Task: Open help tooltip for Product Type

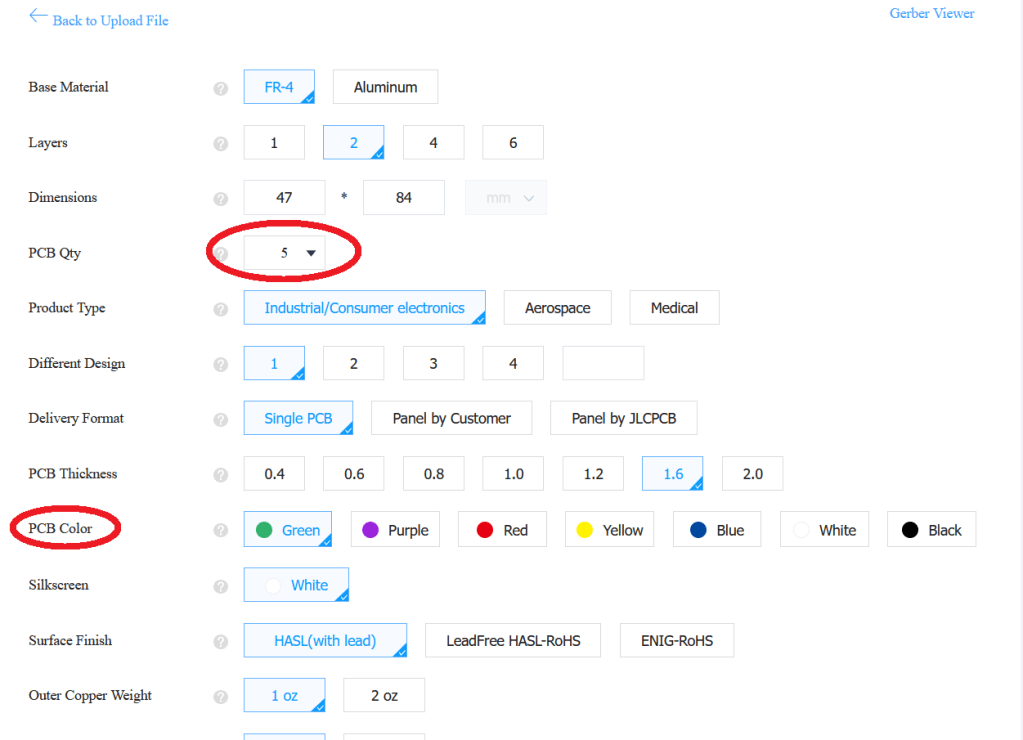Action: point(221,309)
